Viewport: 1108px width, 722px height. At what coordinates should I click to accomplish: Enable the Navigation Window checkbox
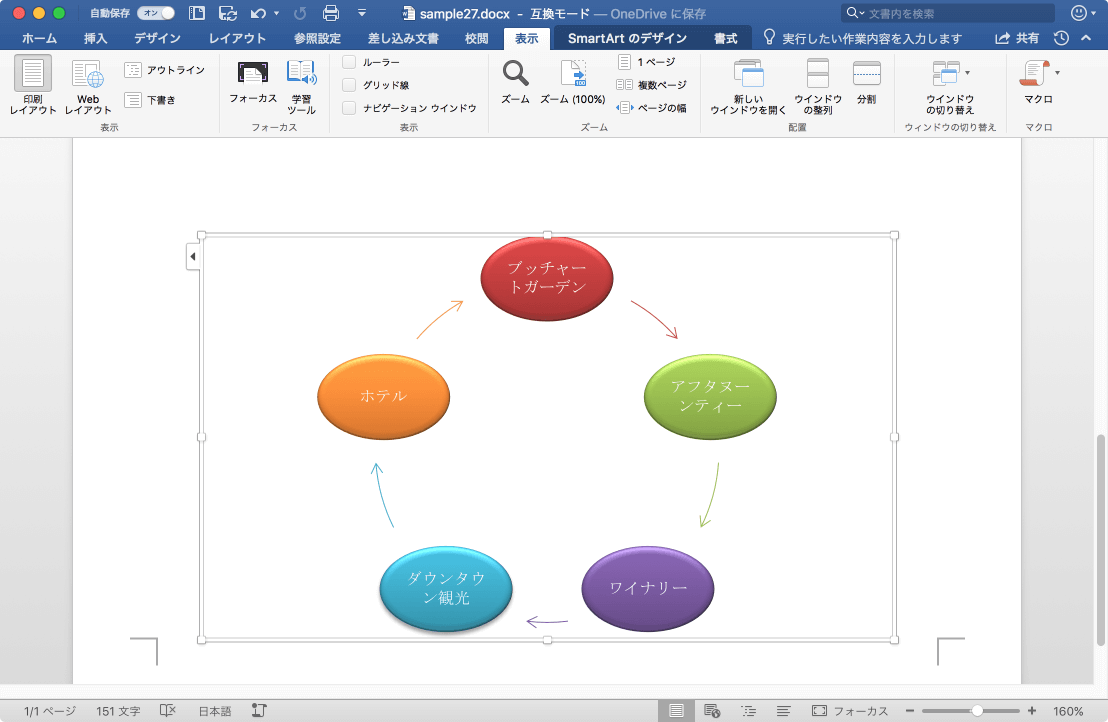pos(349,108)
